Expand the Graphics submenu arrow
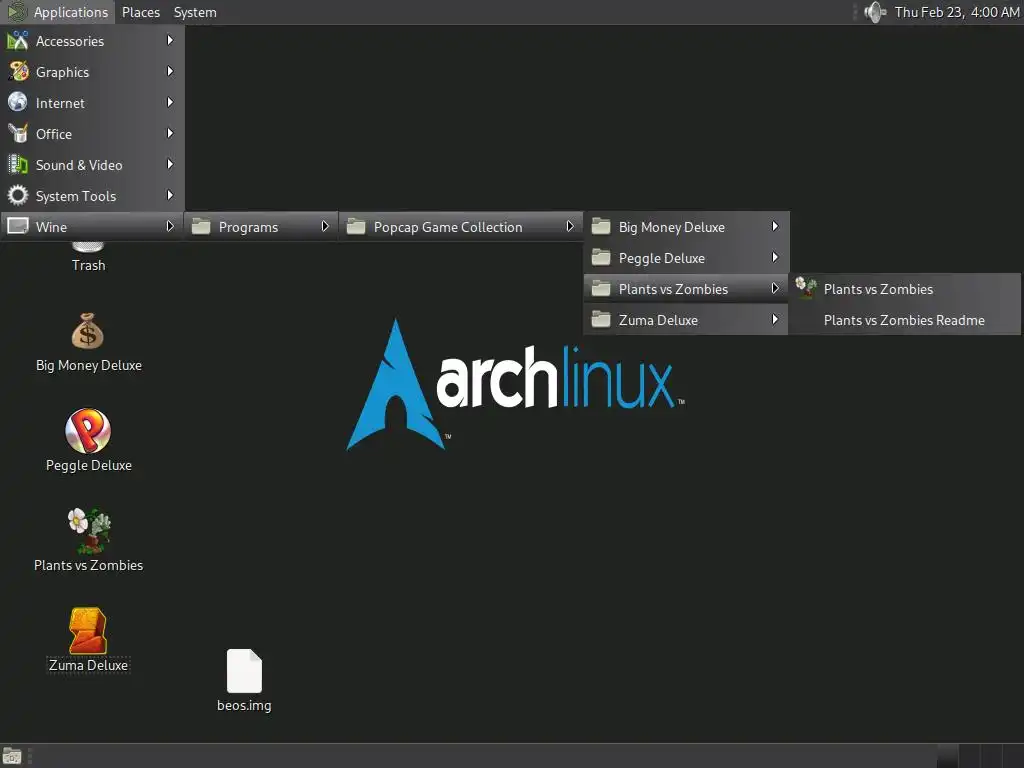Screen dimensions: 1024x768 pyautogui.click(x=170, y=71)
